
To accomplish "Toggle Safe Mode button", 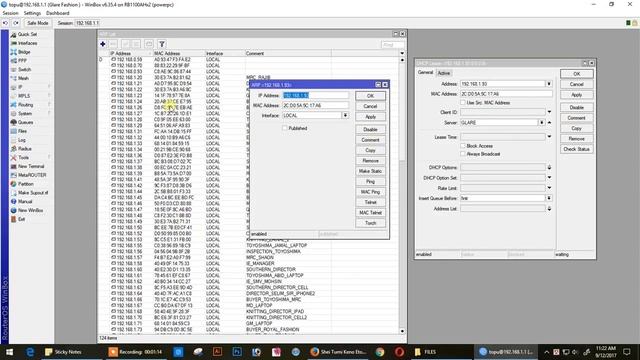I will tap(38, 23).
